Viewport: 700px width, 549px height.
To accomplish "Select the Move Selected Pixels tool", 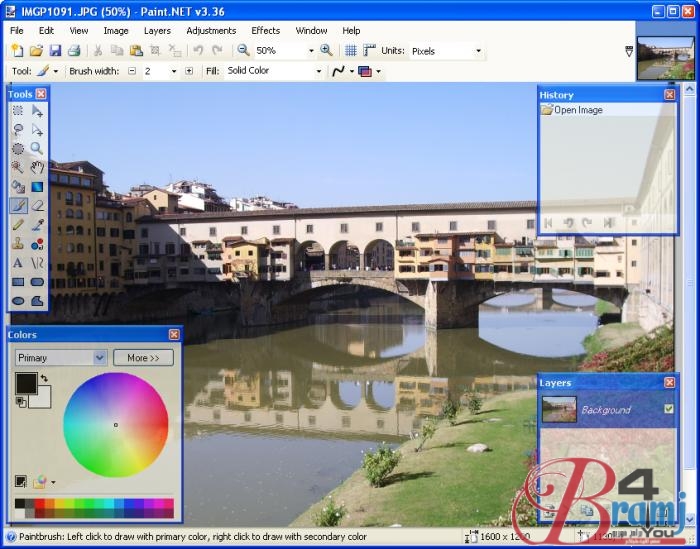I will coord(38,110).
